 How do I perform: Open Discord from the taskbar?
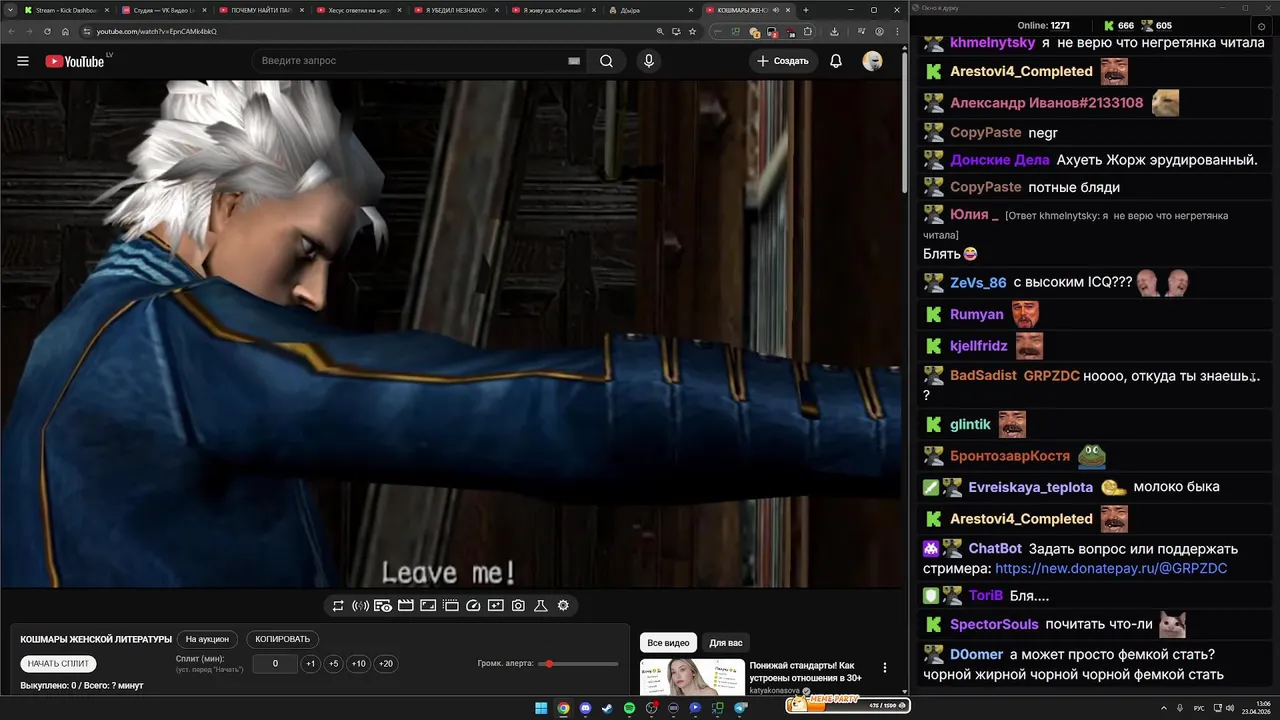[x=585, y=708]
